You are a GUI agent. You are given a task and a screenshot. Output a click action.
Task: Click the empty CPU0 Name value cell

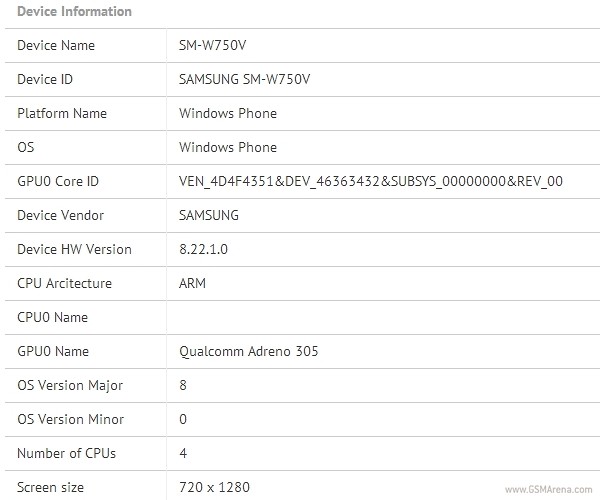[383, 318]
